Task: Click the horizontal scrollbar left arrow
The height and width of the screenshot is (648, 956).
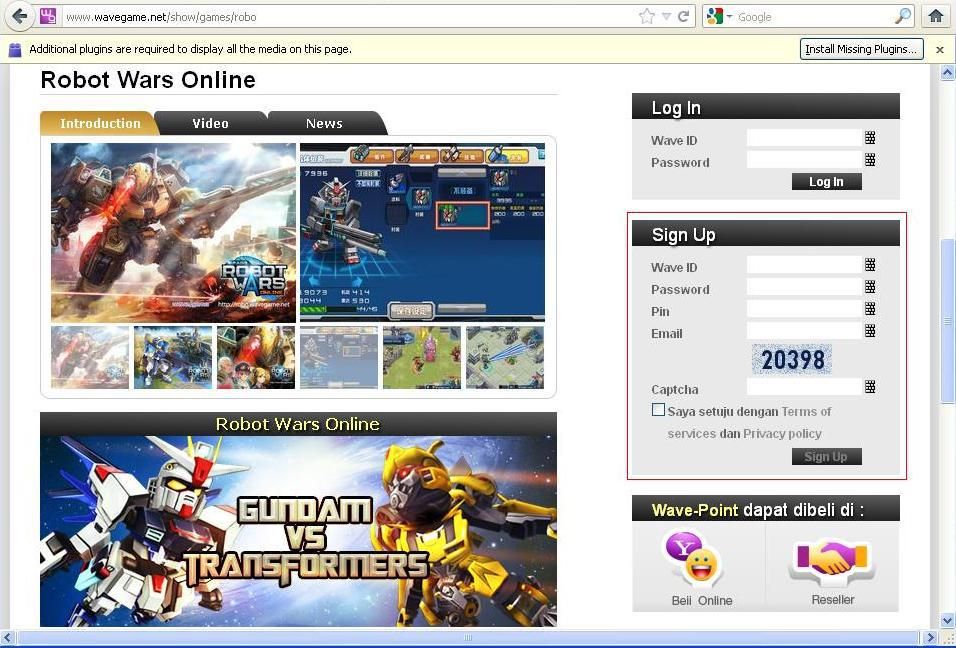Action: pos(8,638)
